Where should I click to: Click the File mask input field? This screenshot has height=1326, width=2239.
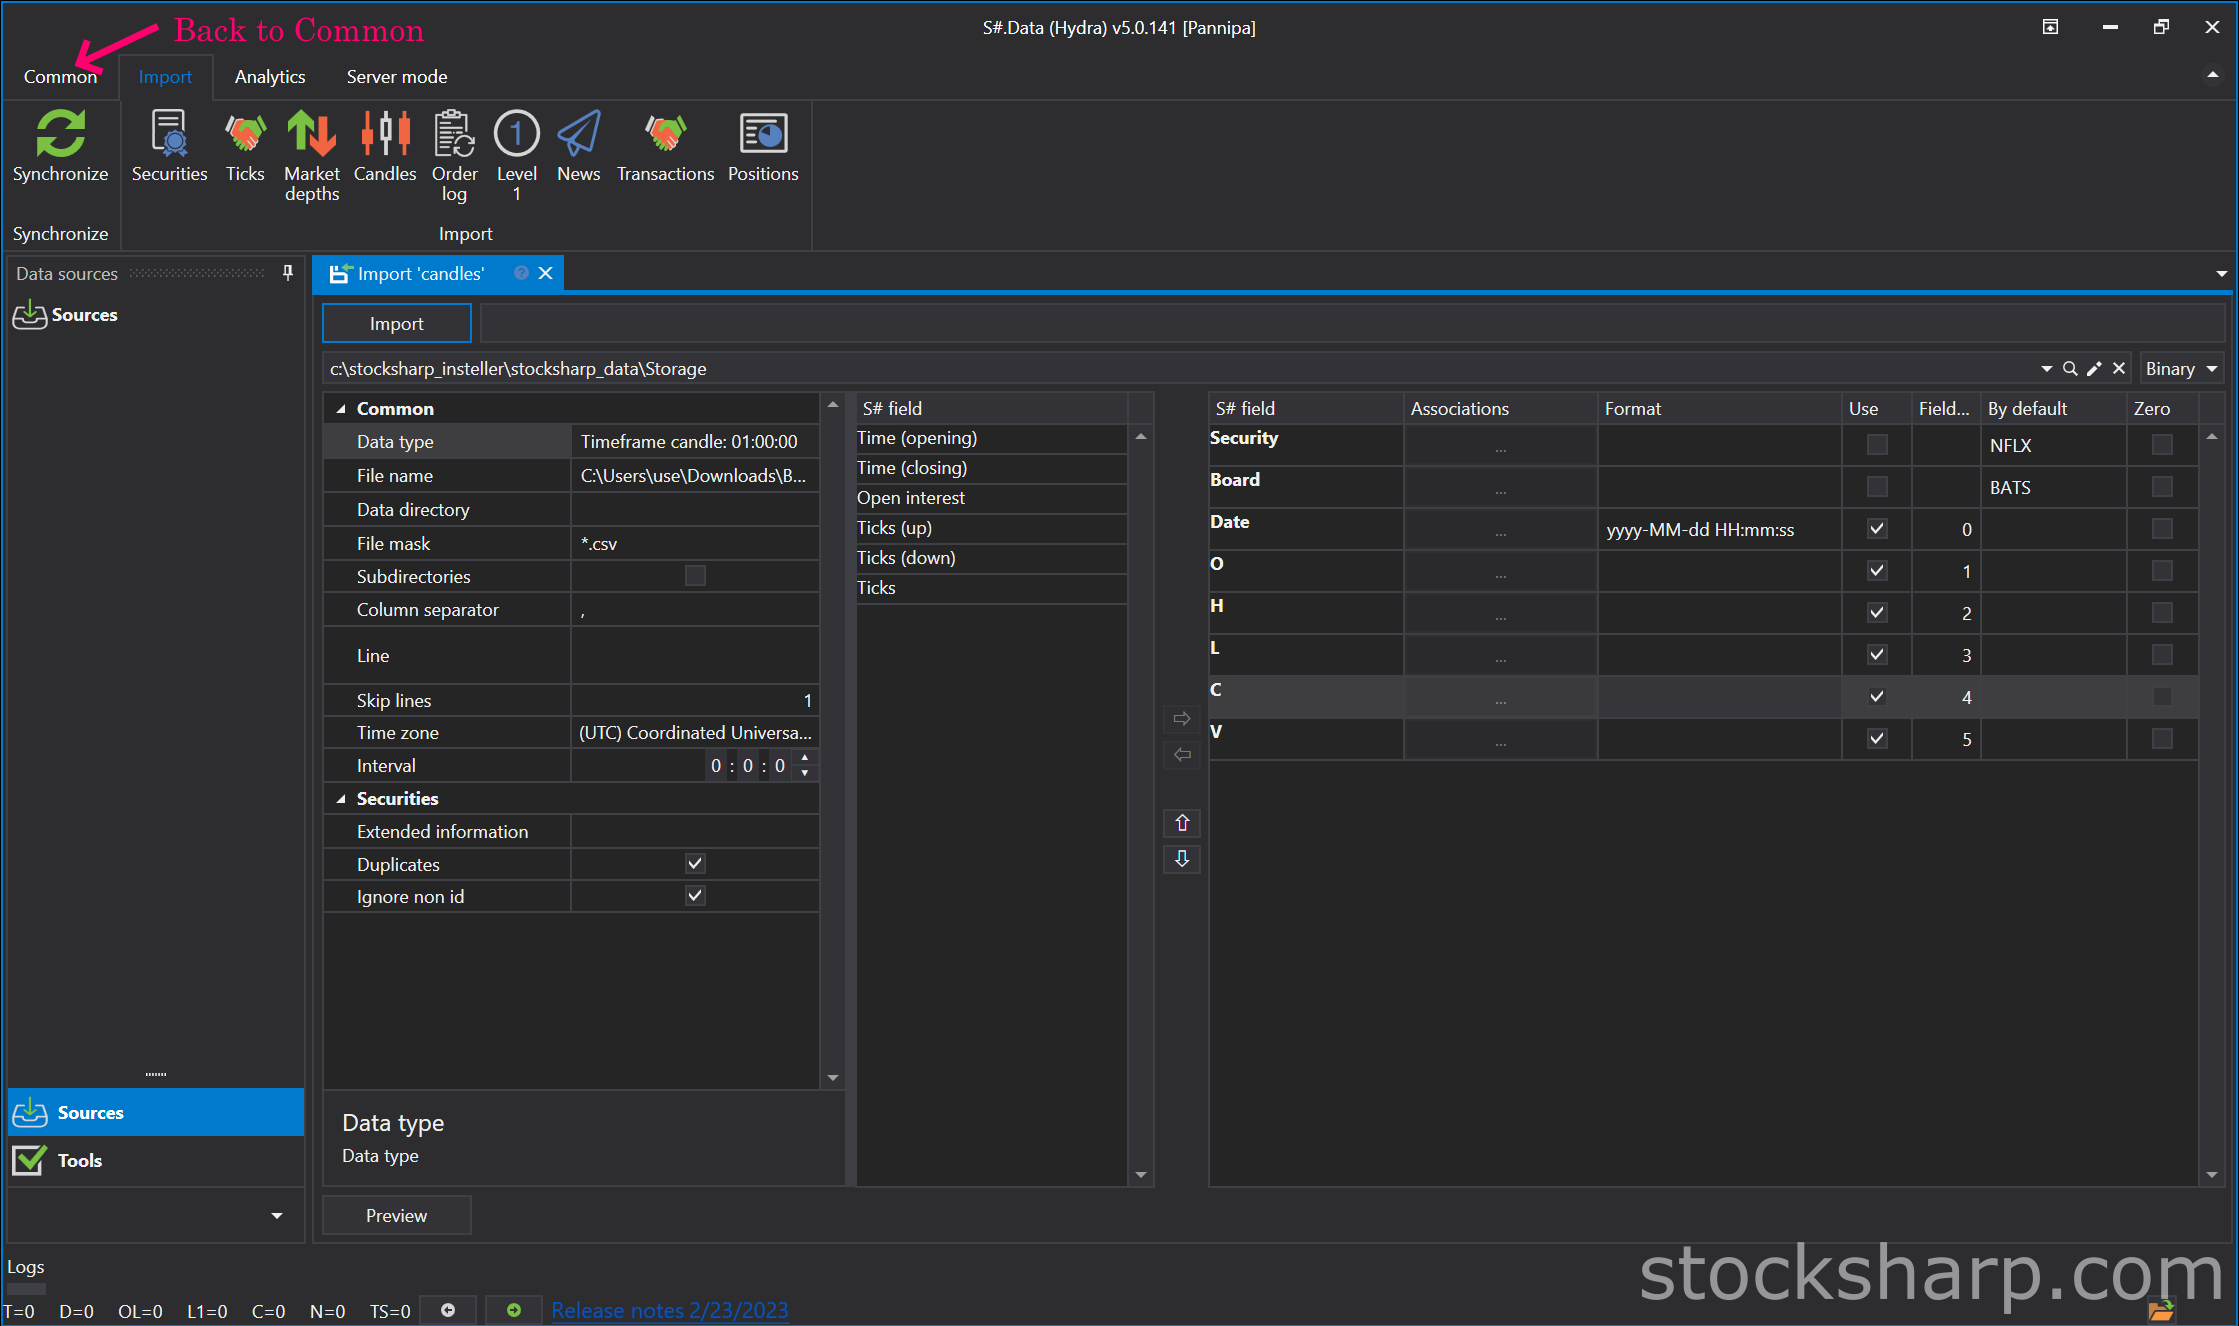click(695, 544)
